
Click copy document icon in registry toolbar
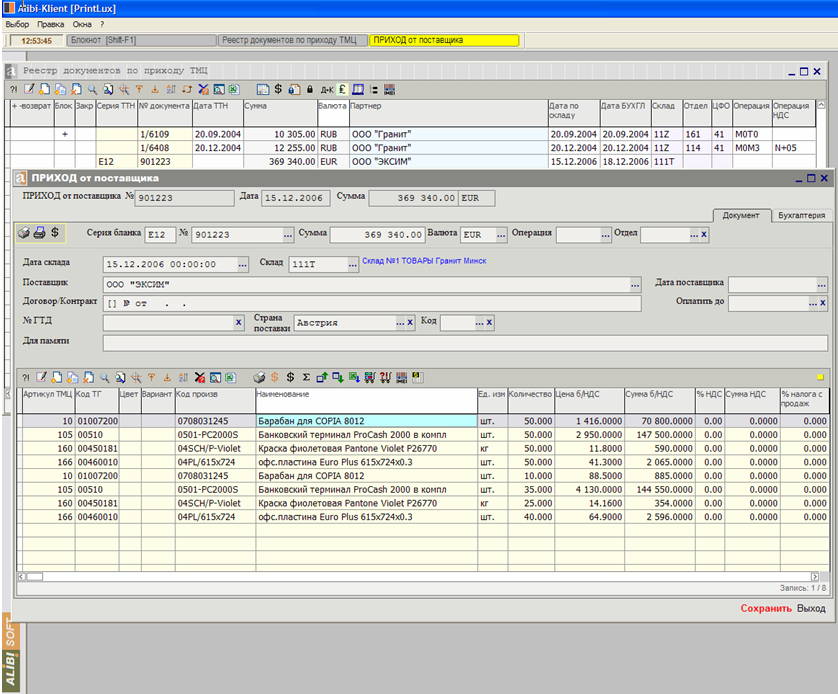(x=60, y=89)
